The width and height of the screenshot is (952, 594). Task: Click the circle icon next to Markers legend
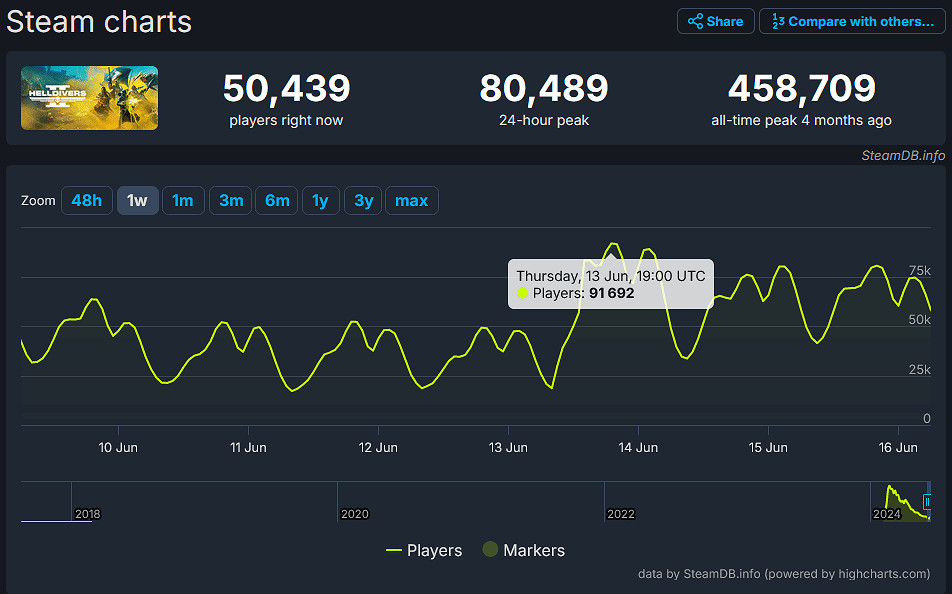click(489, 550)
